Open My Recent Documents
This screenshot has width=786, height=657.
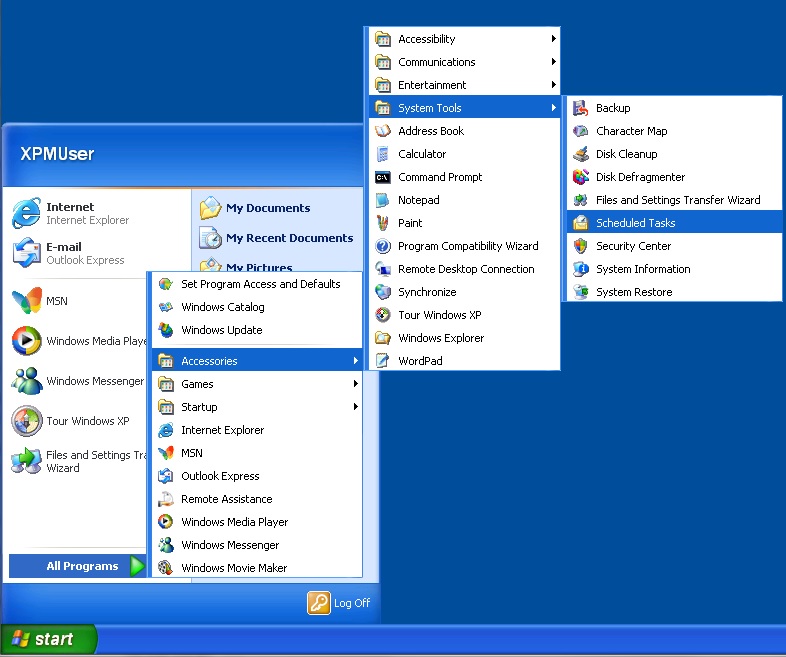point(276,238)
